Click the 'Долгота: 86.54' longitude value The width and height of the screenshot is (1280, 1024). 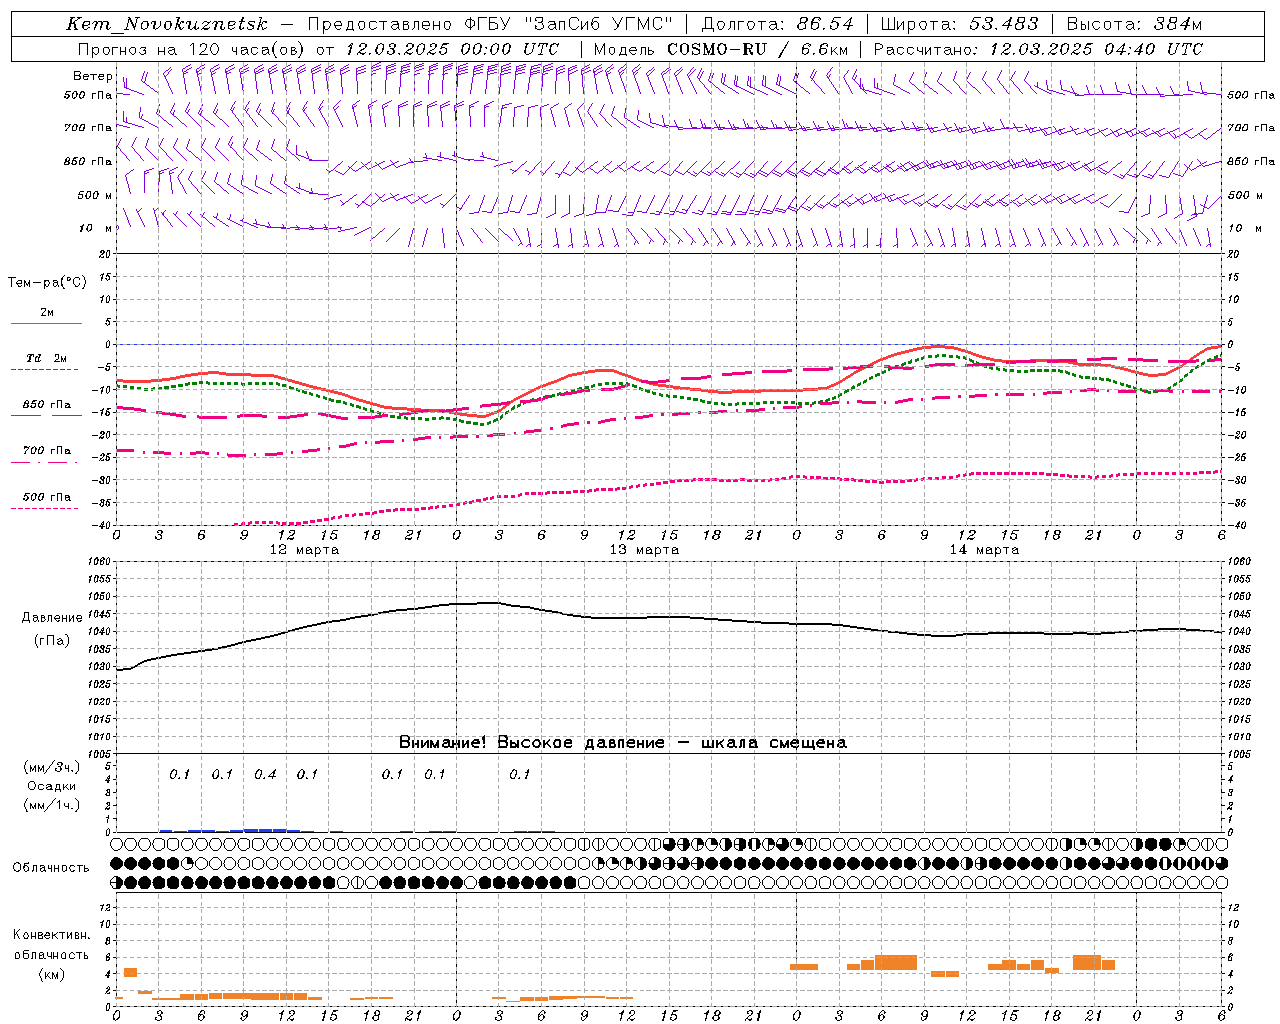[x=777, y=24]
